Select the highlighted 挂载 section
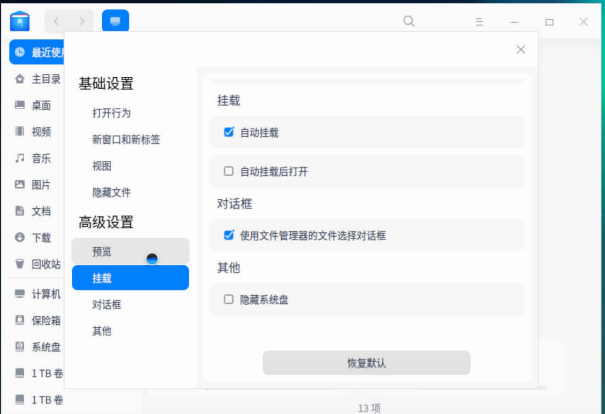The width and height of the screenshot is (605, 414). (130, 278)
